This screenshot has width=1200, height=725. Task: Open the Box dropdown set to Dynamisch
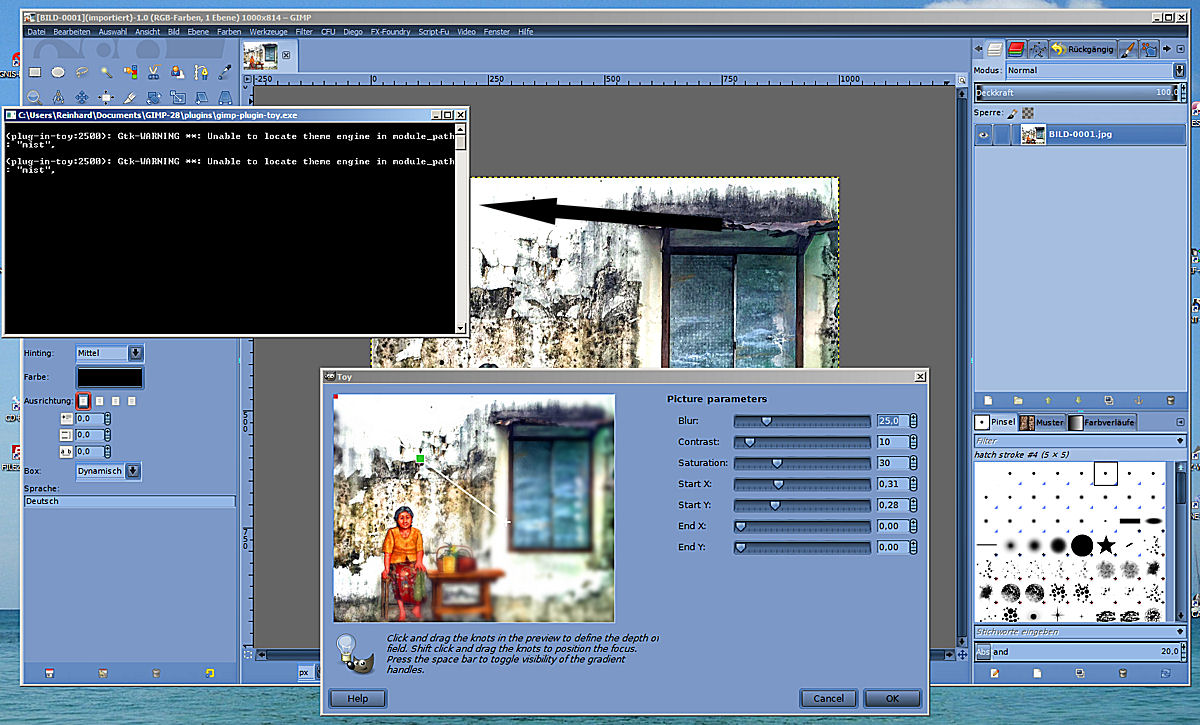tap(108, 471)
